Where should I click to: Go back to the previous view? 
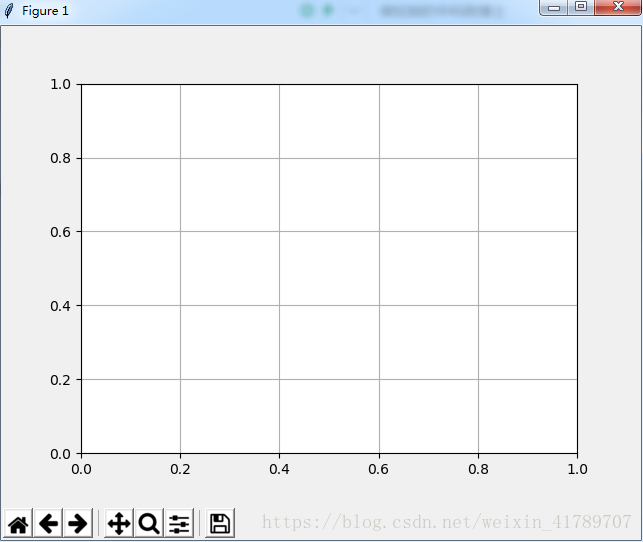pyautogui.click(x=48, y=523)
